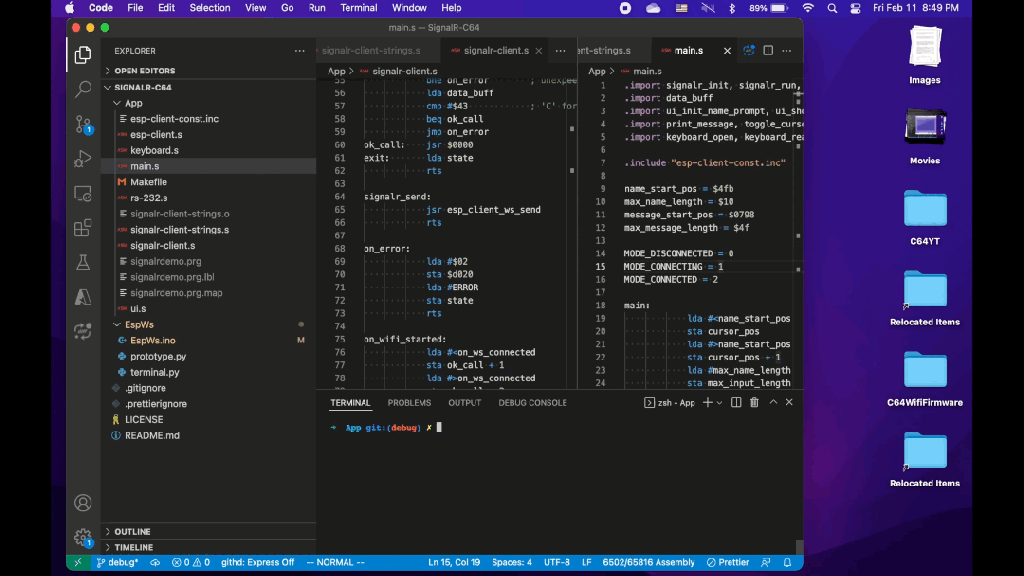Maximize terminal panel with the up chevron

pos(772,403)
